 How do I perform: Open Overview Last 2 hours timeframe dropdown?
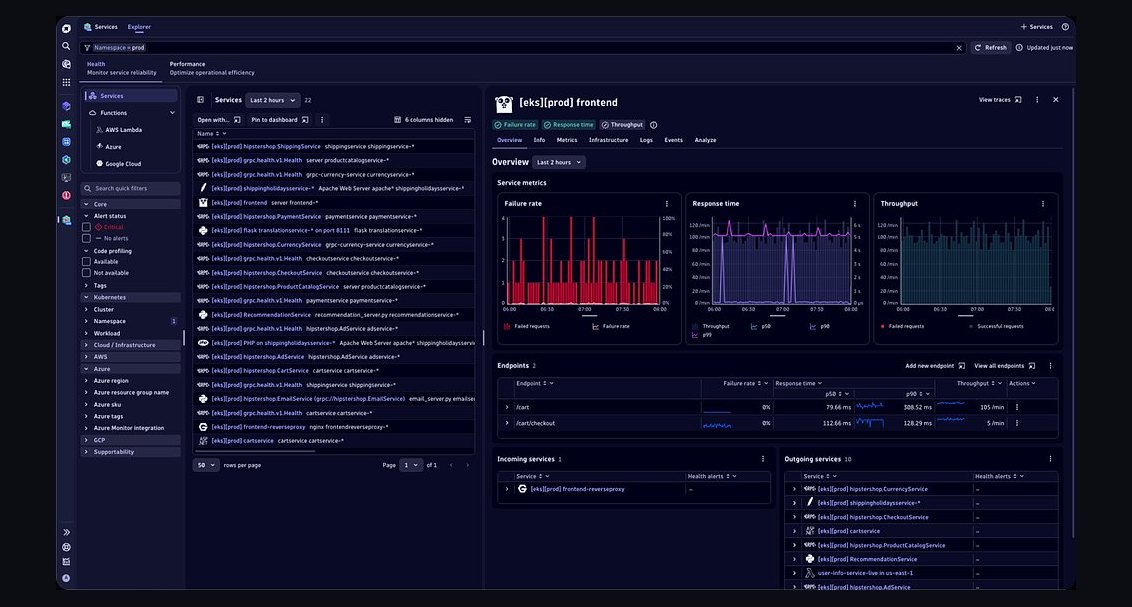(560, 162)
